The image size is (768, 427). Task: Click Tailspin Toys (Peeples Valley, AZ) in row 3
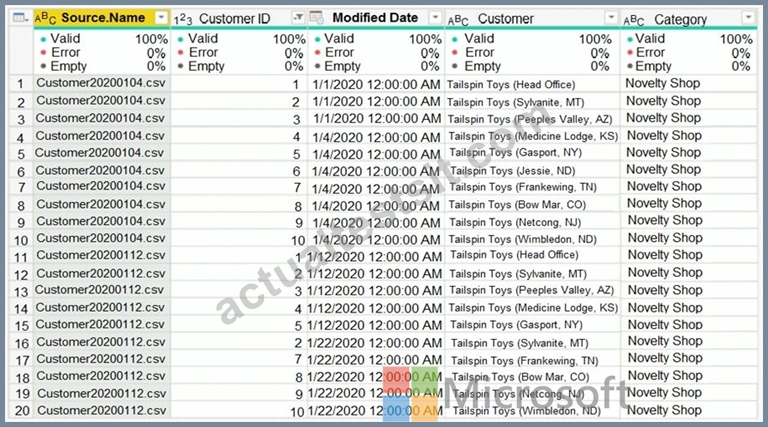(530, 119)
